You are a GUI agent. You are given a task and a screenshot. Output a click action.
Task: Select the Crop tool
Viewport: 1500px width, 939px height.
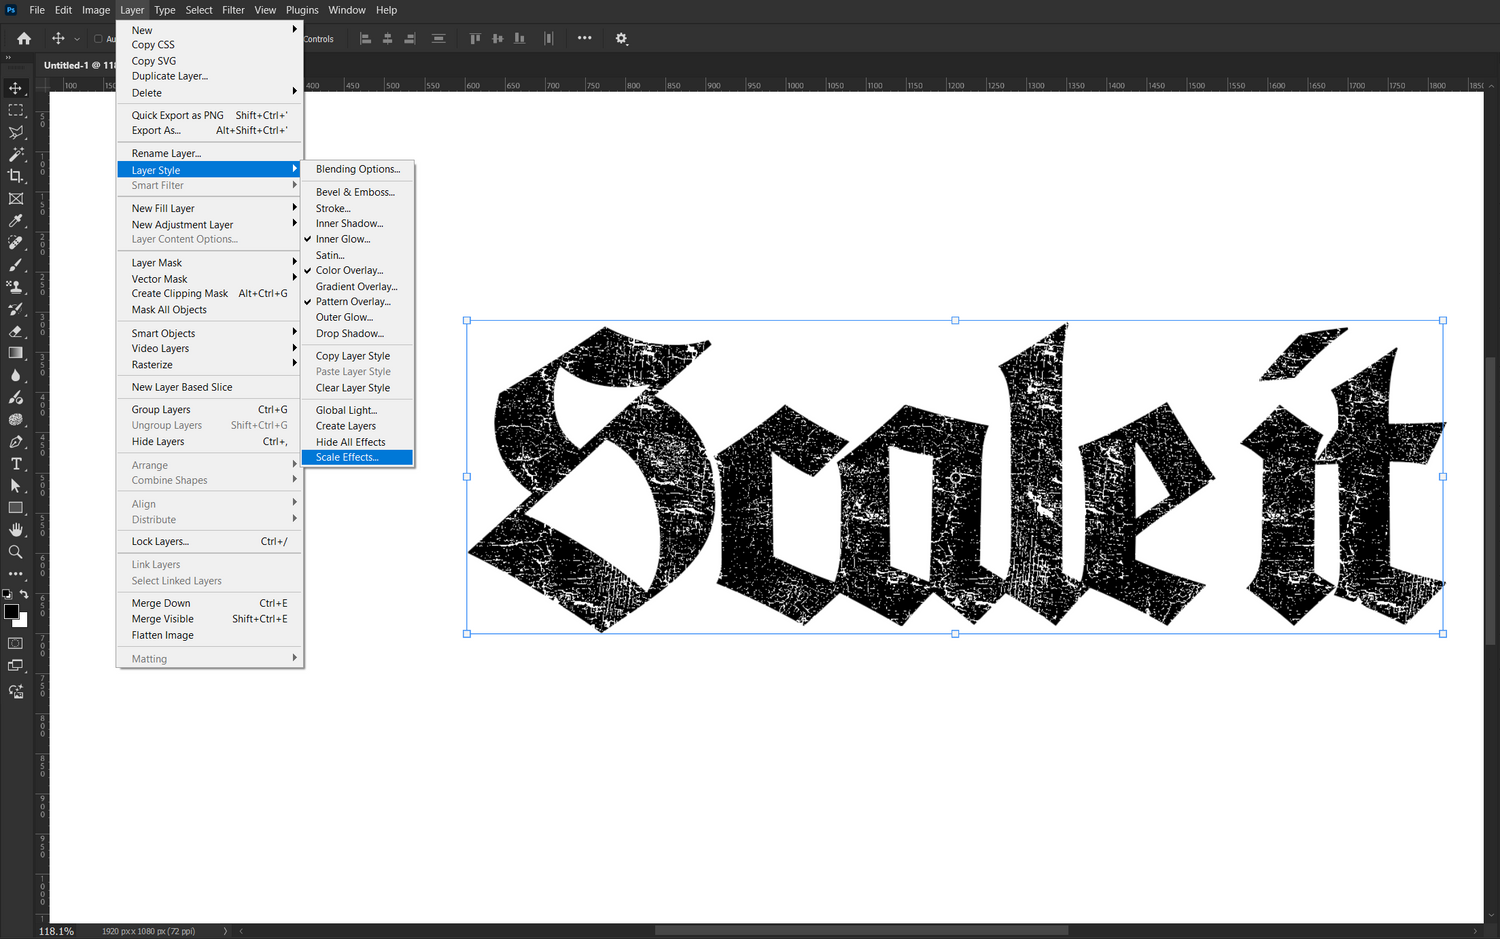(x=16, y=176)
